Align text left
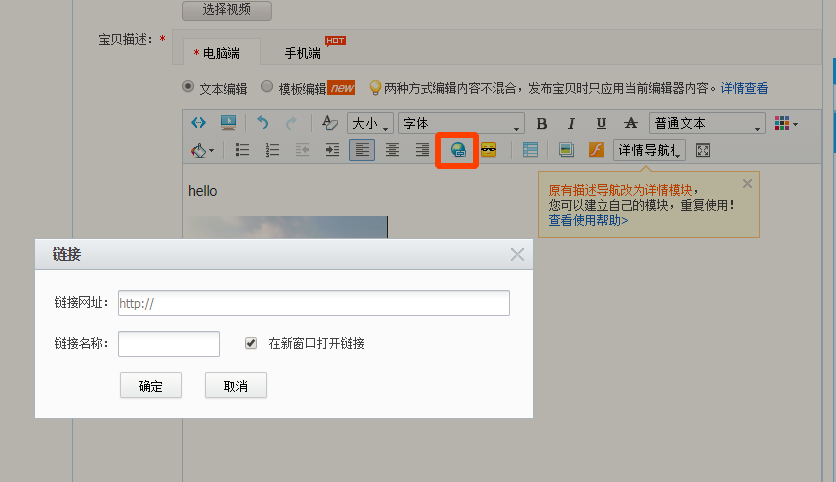The width and height of the screenshot is (836, 482). tap(362, 150)
